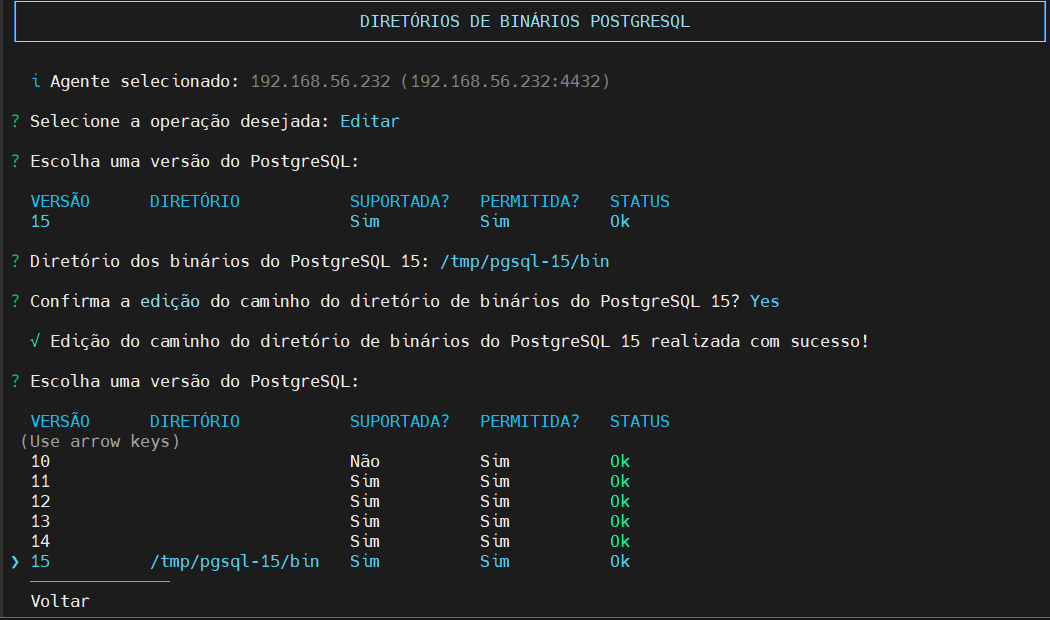This screenshot has width=1050, height=620.
Task: Click the 'Editar' operation answer
Action: click(370, 121)
